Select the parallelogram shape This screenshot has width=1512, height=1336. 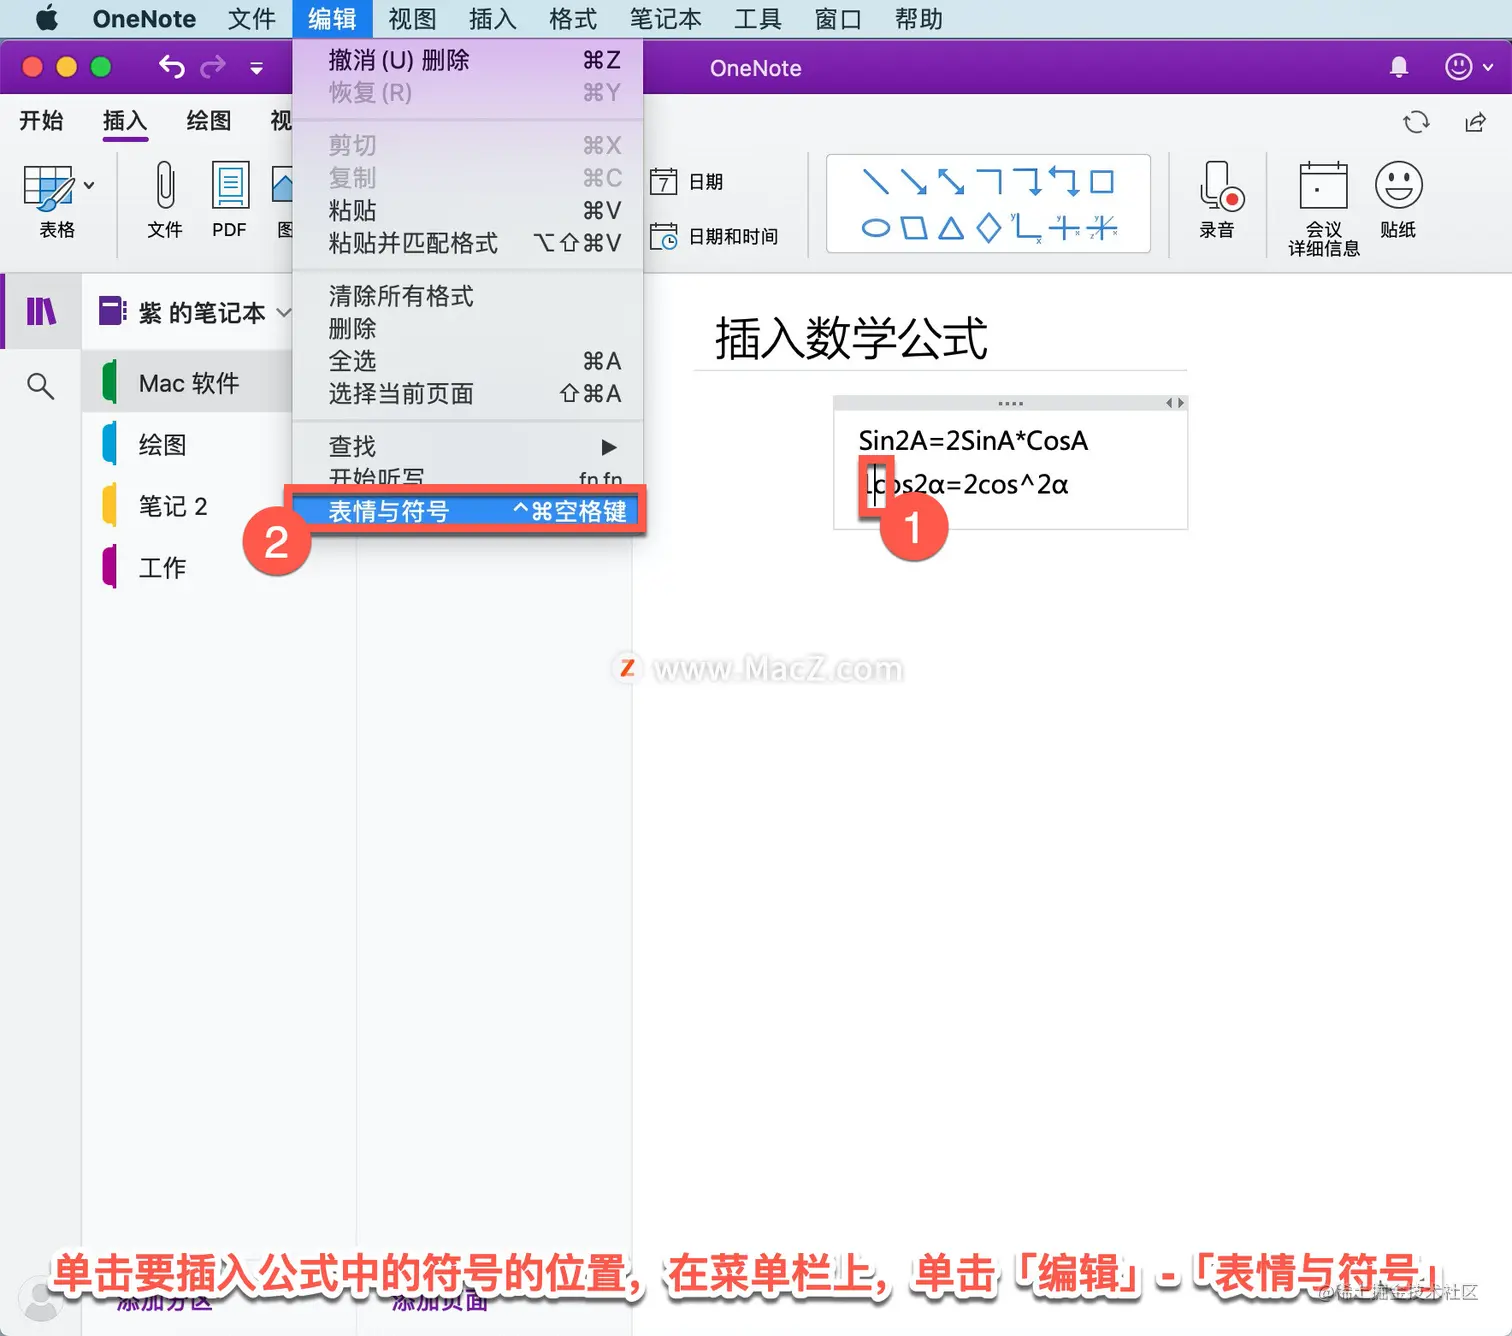913,228
